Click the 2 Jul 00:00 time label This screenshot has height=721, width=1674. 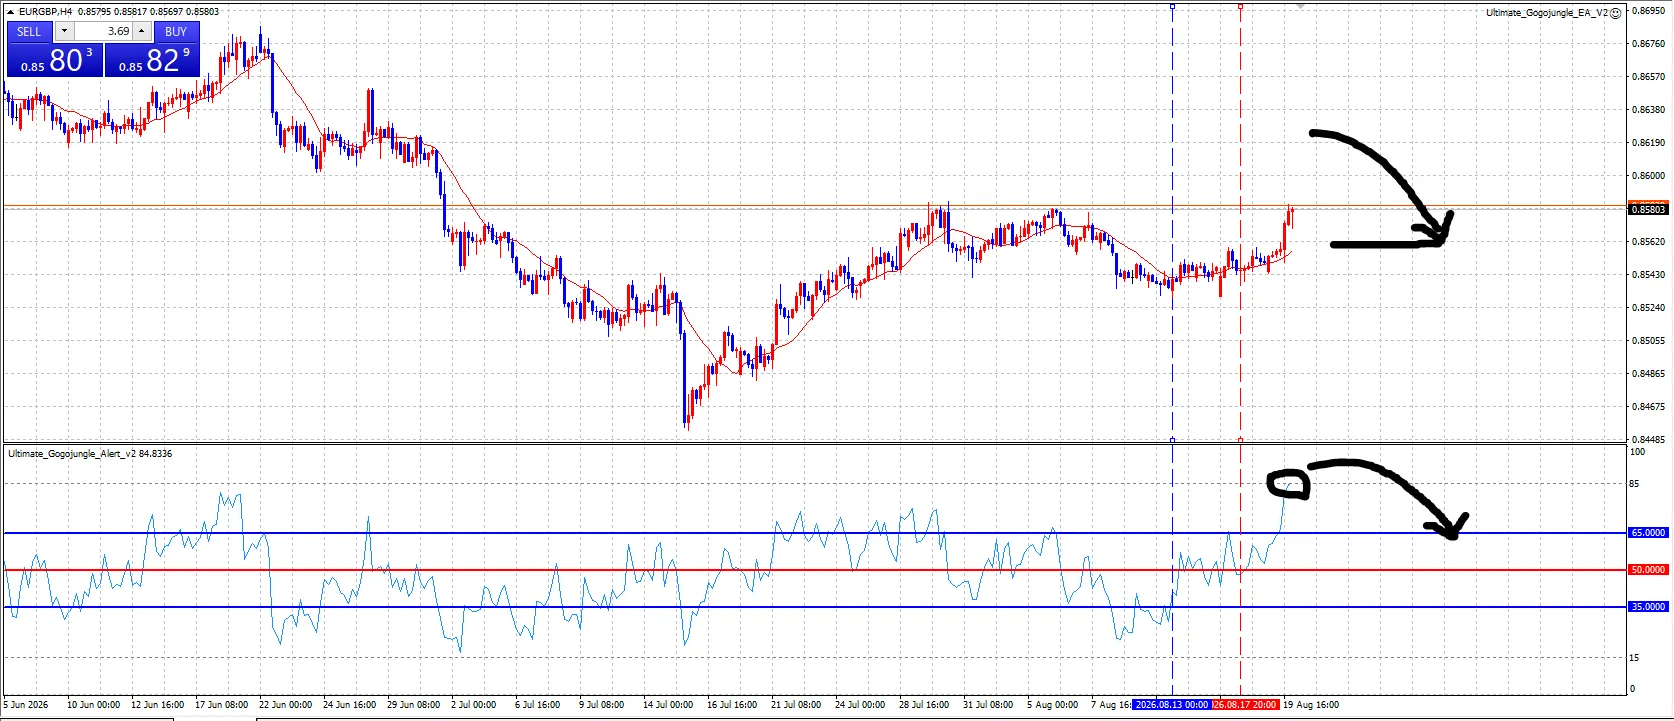[x=473, y=705]
